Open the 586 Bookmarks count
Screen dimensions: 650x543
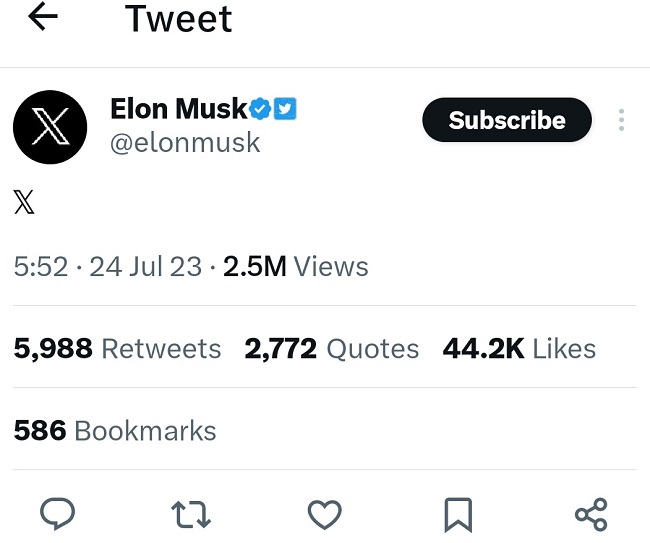(x=115, y=430)
